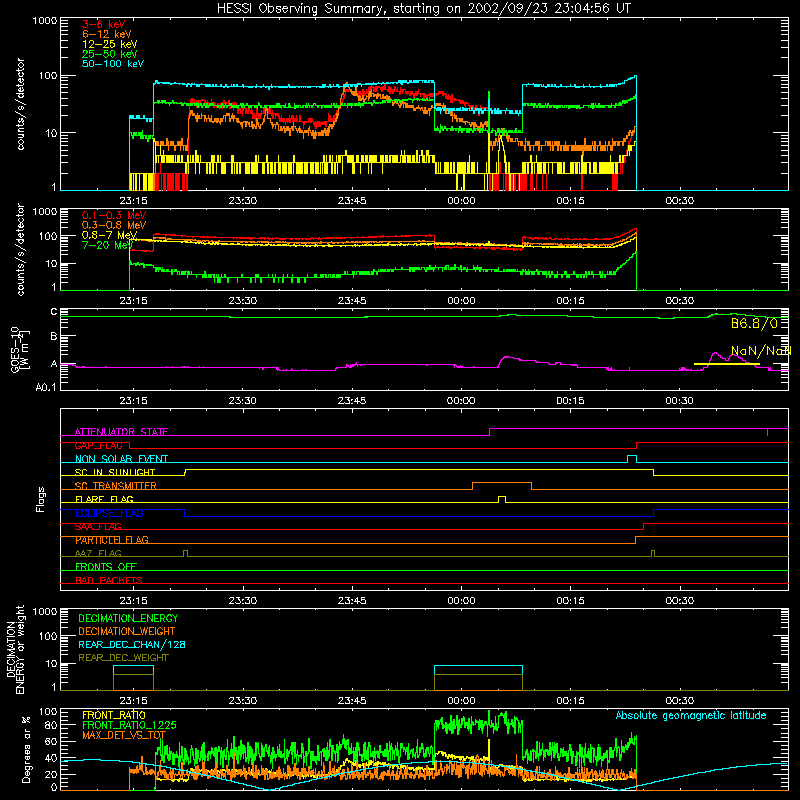This screenshot has width=800, height=800.
Task: Click the 0.8-7 MeV legend label
Action: 109,235
